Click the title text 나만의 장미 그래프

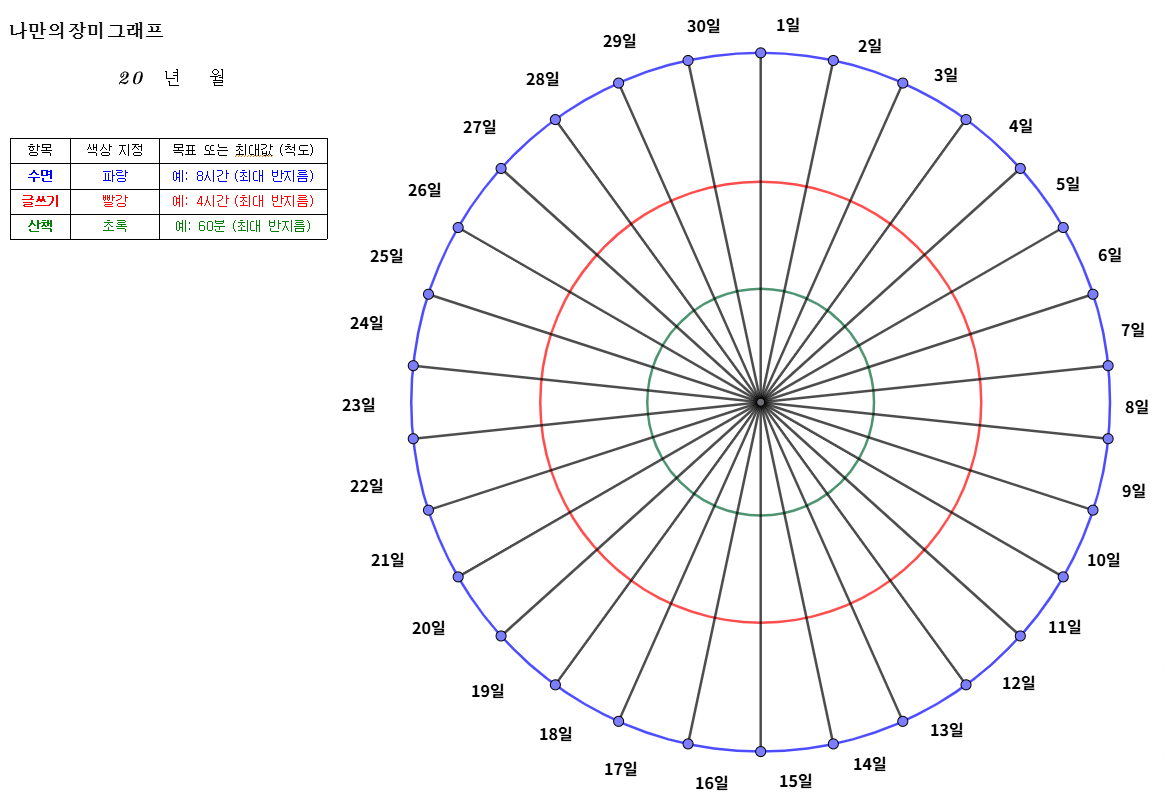[x=86, y=31]
